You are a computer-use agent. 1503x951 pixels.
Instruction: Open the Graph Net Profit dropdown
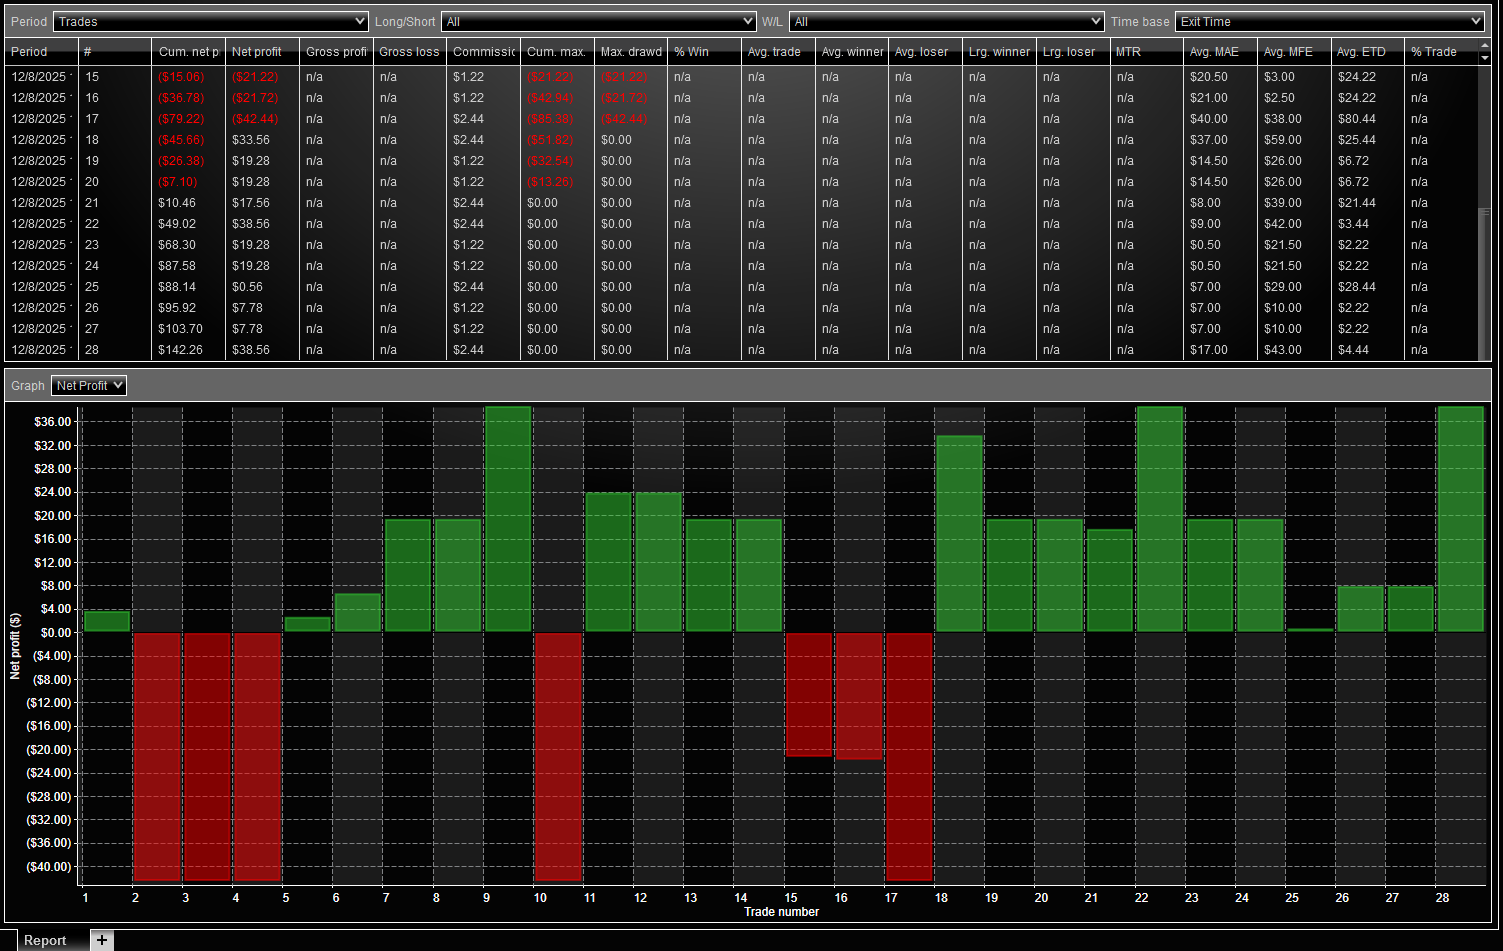89,386
